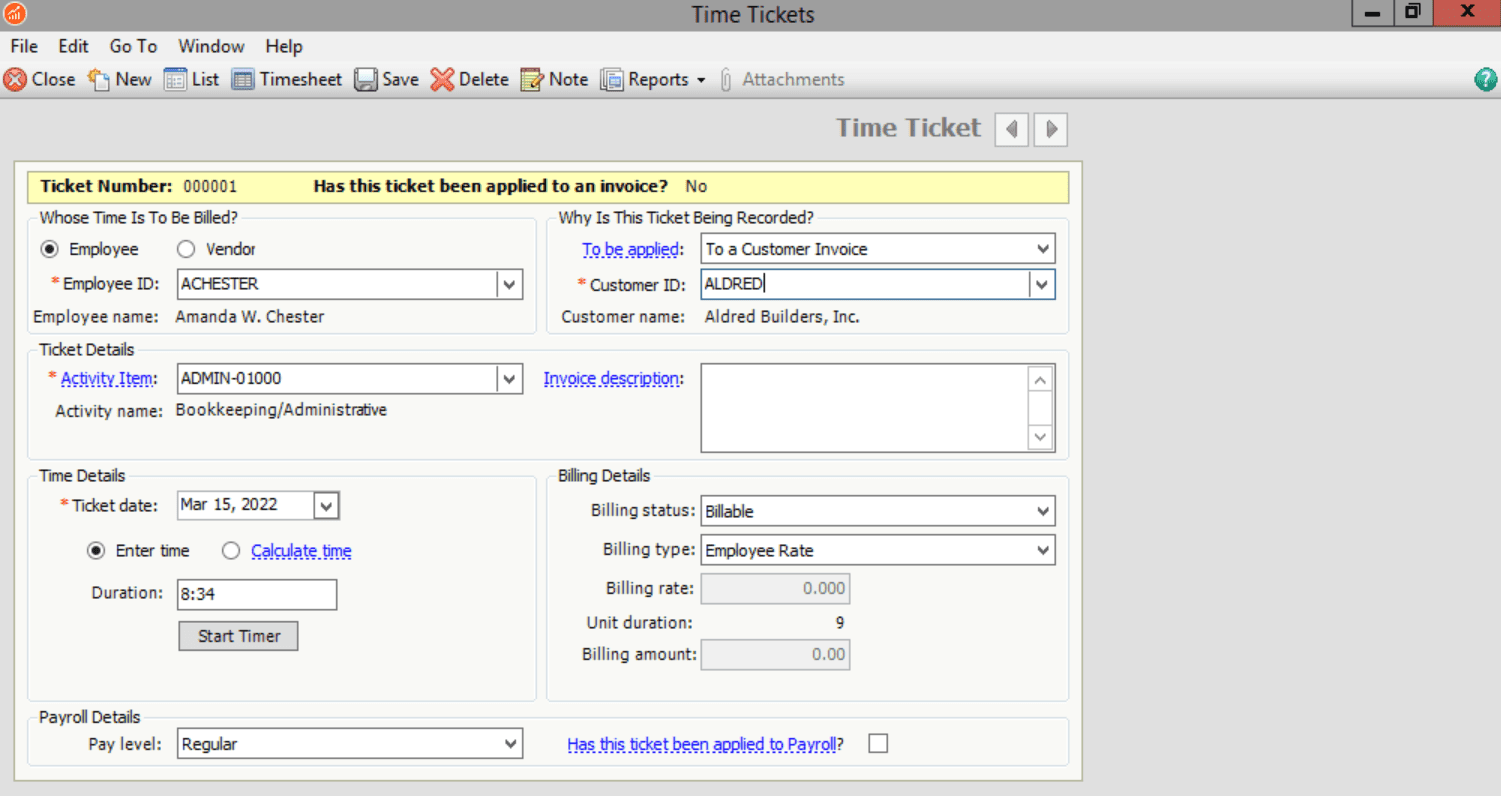Image resolution: width=1501 pixels, height=796 pixels.
Task: Open the Edit menu
Action: pos(73,46)
